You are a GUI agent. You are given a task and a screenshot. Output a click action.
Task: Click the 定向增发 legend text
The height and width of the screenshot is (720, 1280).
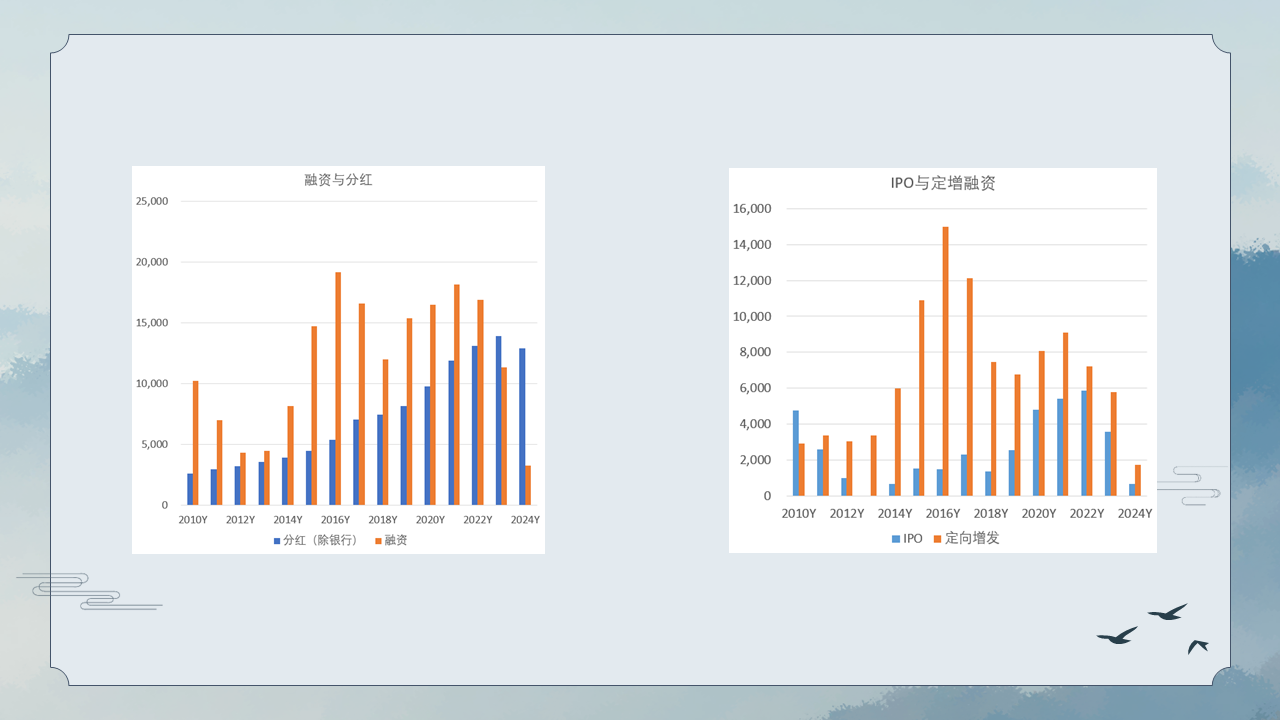point(972,539)
